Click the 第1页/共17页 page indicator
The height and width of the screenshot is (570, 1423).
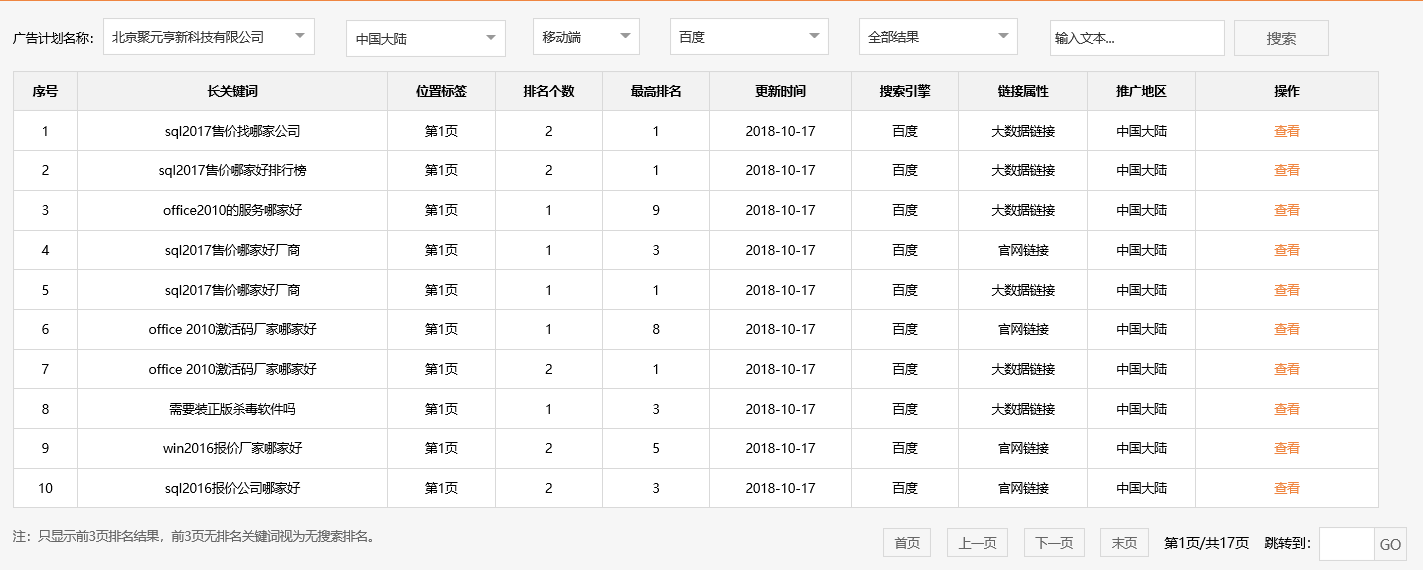pyautogui.click(x=1206, y=543)
